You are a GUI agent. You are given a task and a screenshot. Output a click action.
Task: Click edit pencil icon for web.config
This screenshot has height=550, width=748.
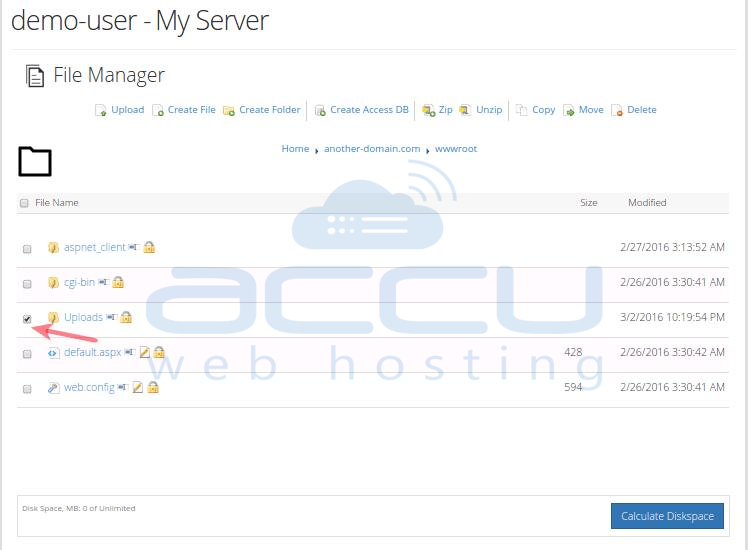(137, 387)
